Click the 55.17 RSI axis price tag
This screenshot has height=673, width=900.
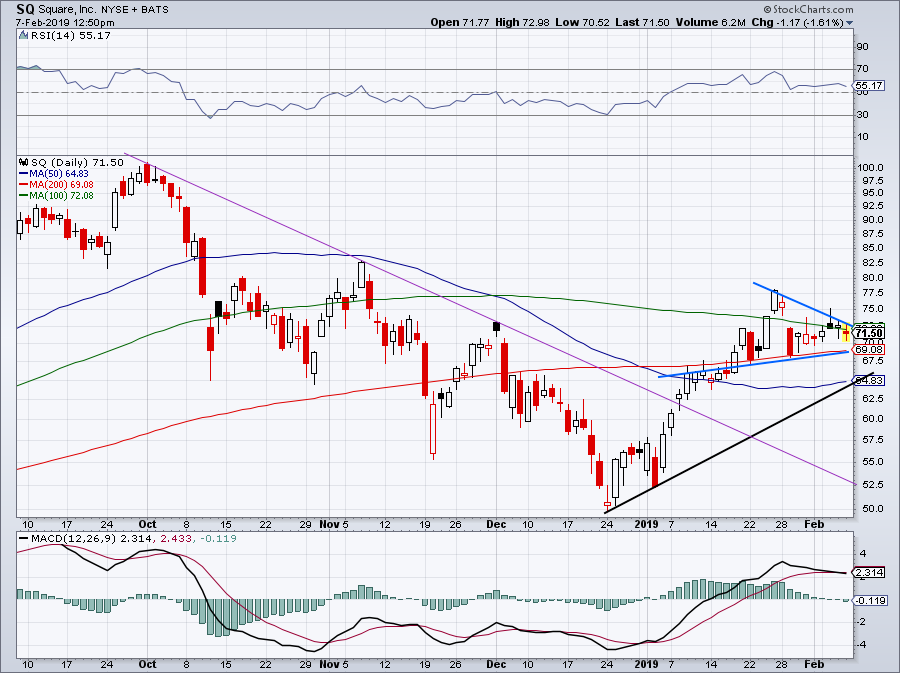[x=869, y=86]
